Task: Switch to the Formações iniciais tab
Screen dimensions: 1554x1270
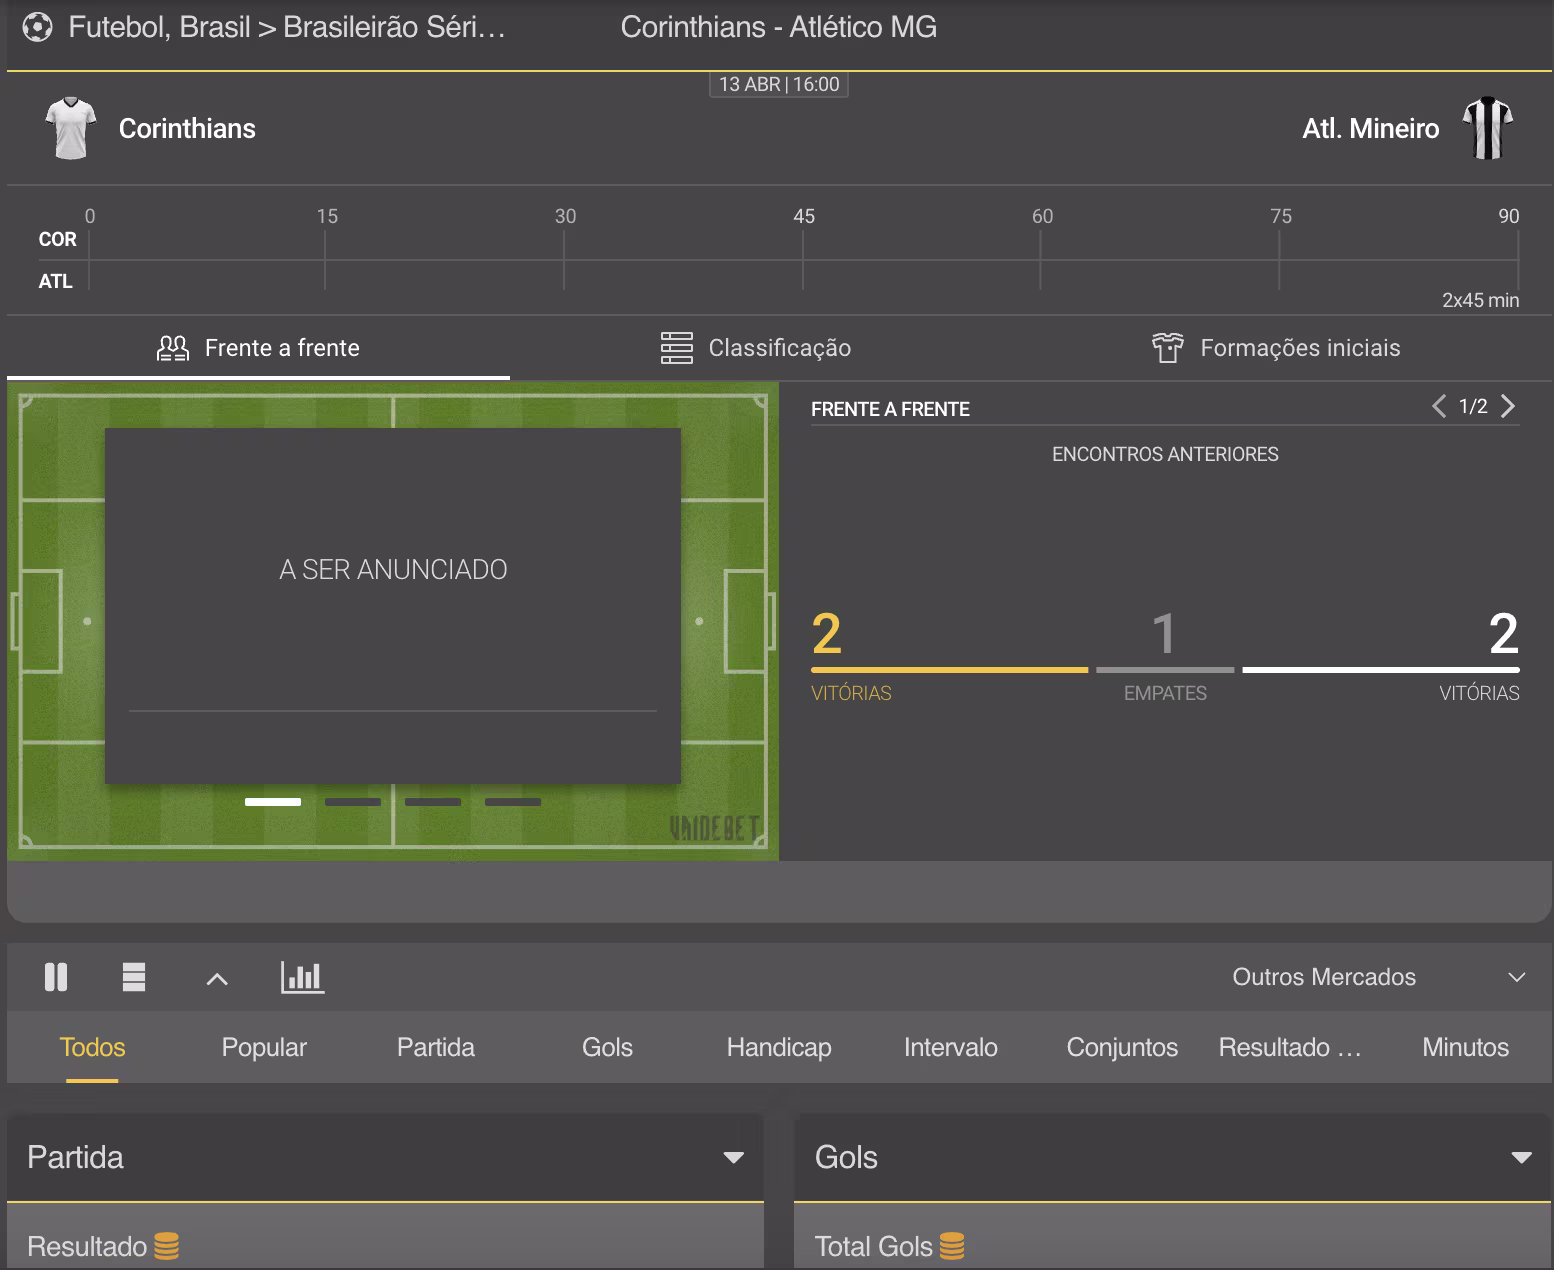Action: click(x=1276, y=348)
